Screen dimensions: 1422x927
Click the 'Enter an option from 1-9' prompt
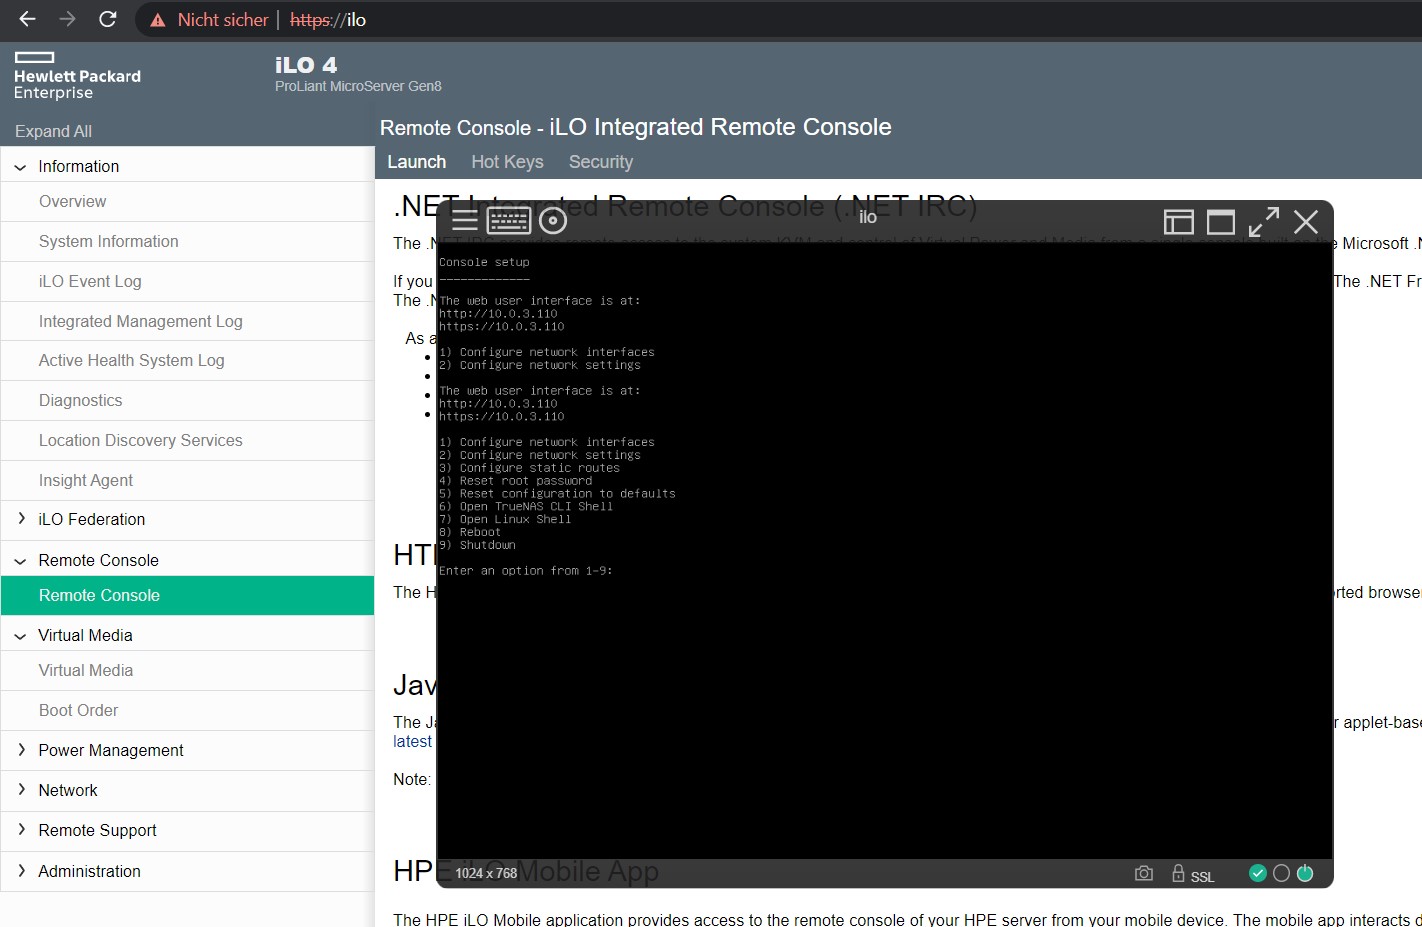point(526,571)
